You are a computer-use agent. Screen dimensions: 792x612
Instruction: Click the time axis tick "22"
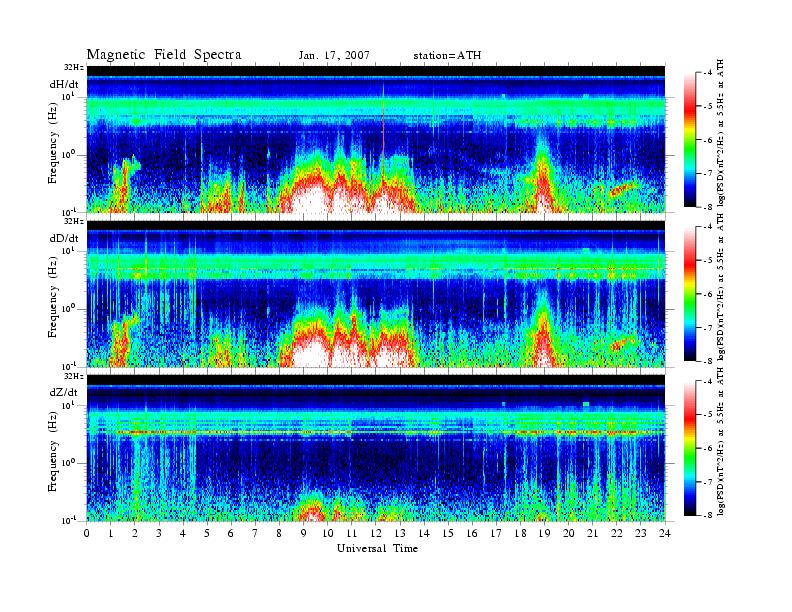(617, 533)
